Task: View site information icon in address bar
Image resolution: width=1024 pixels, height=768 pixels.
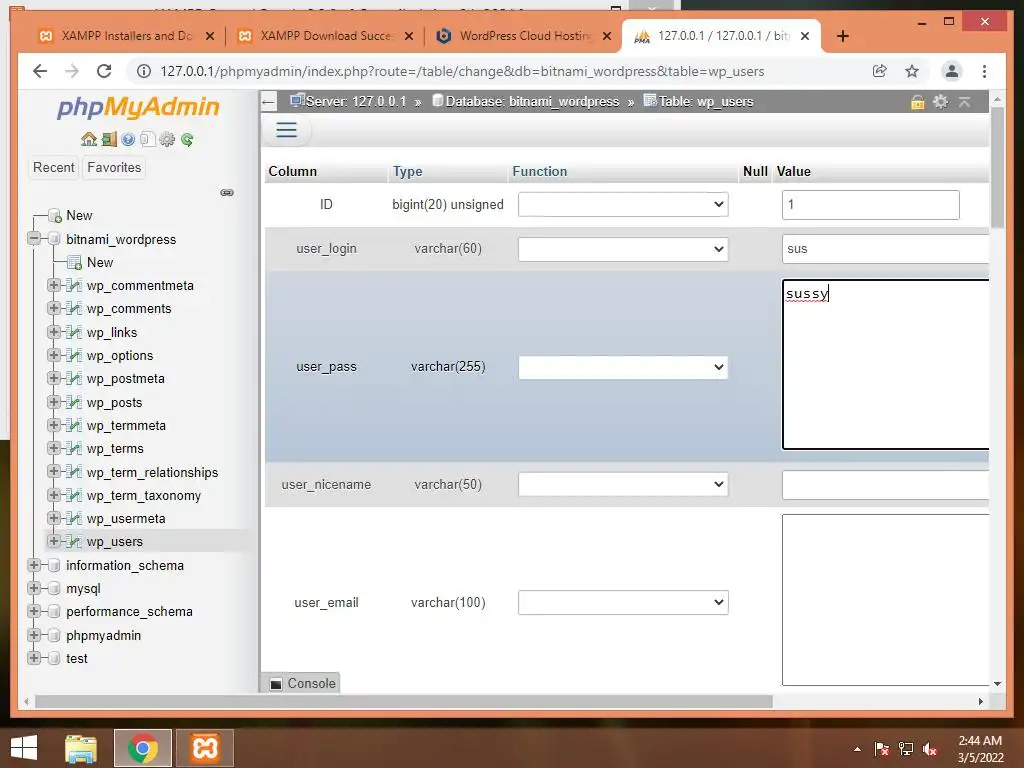Action: (x=144, y=71)
